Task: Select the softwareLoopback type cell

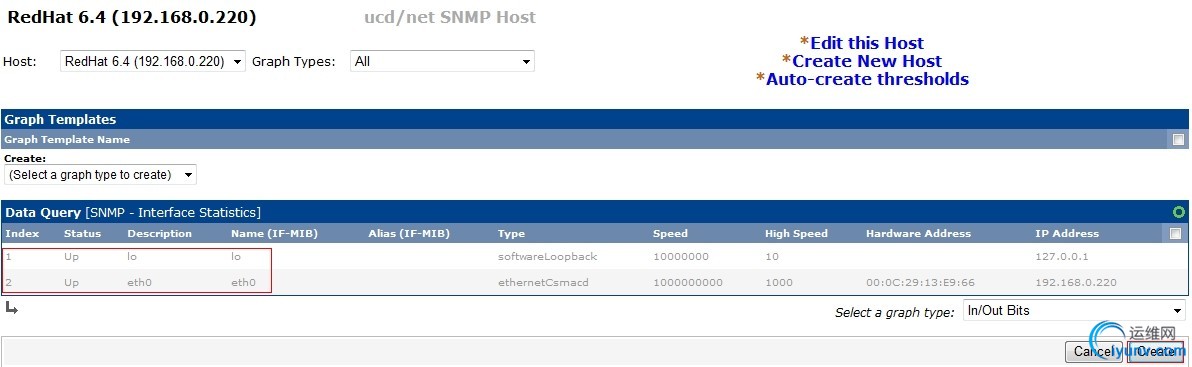Action: (547, 257)
